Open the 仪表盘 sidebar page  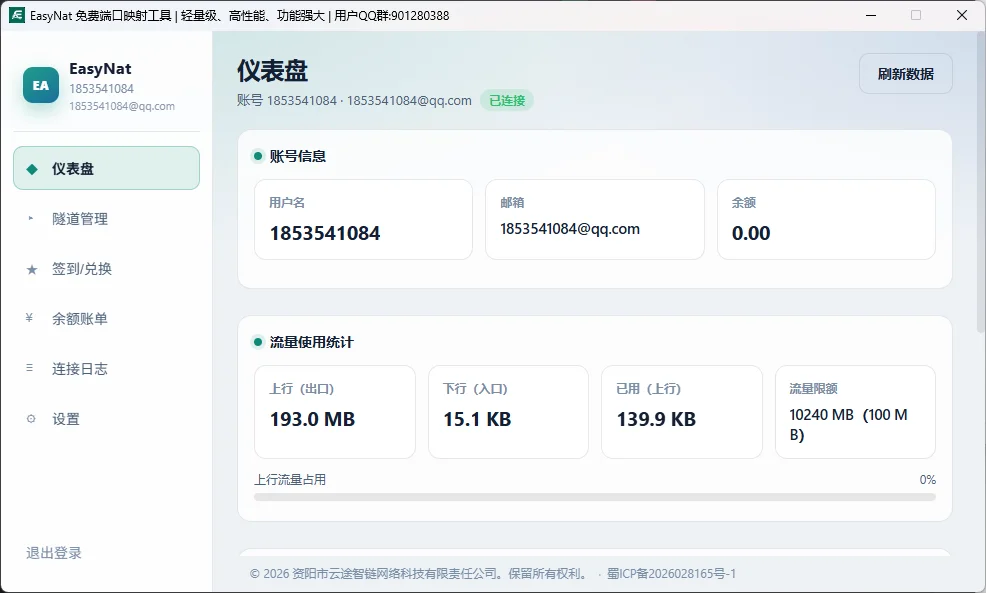106,168
